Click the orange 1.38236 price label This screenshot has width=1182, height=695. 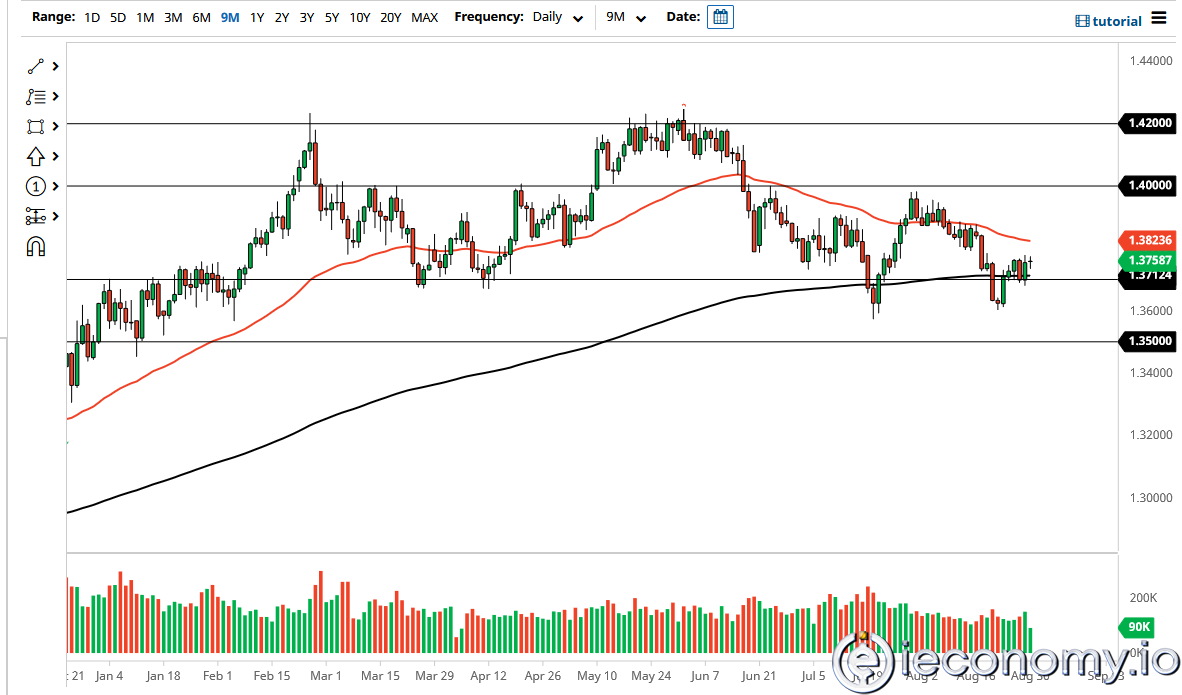(x=1147, y=240)
